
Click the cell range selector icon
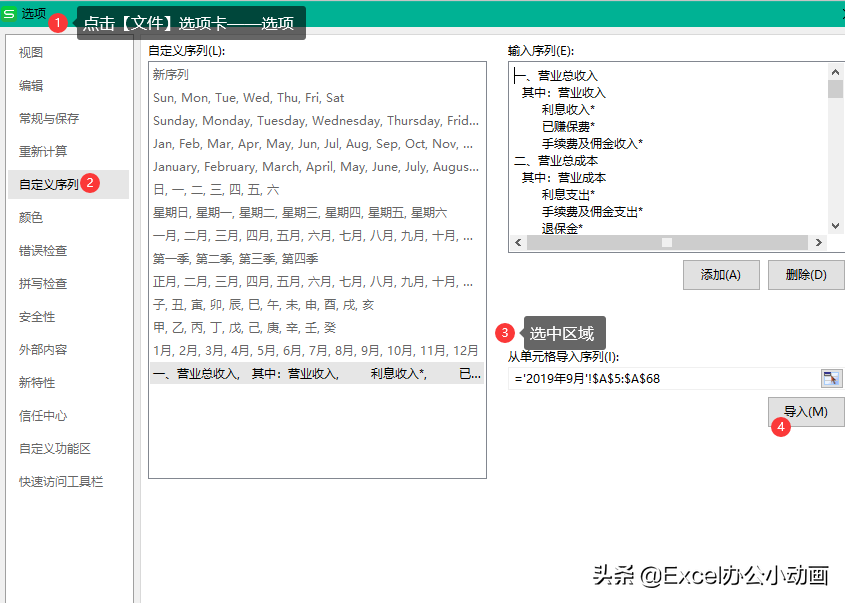[830, 378]
